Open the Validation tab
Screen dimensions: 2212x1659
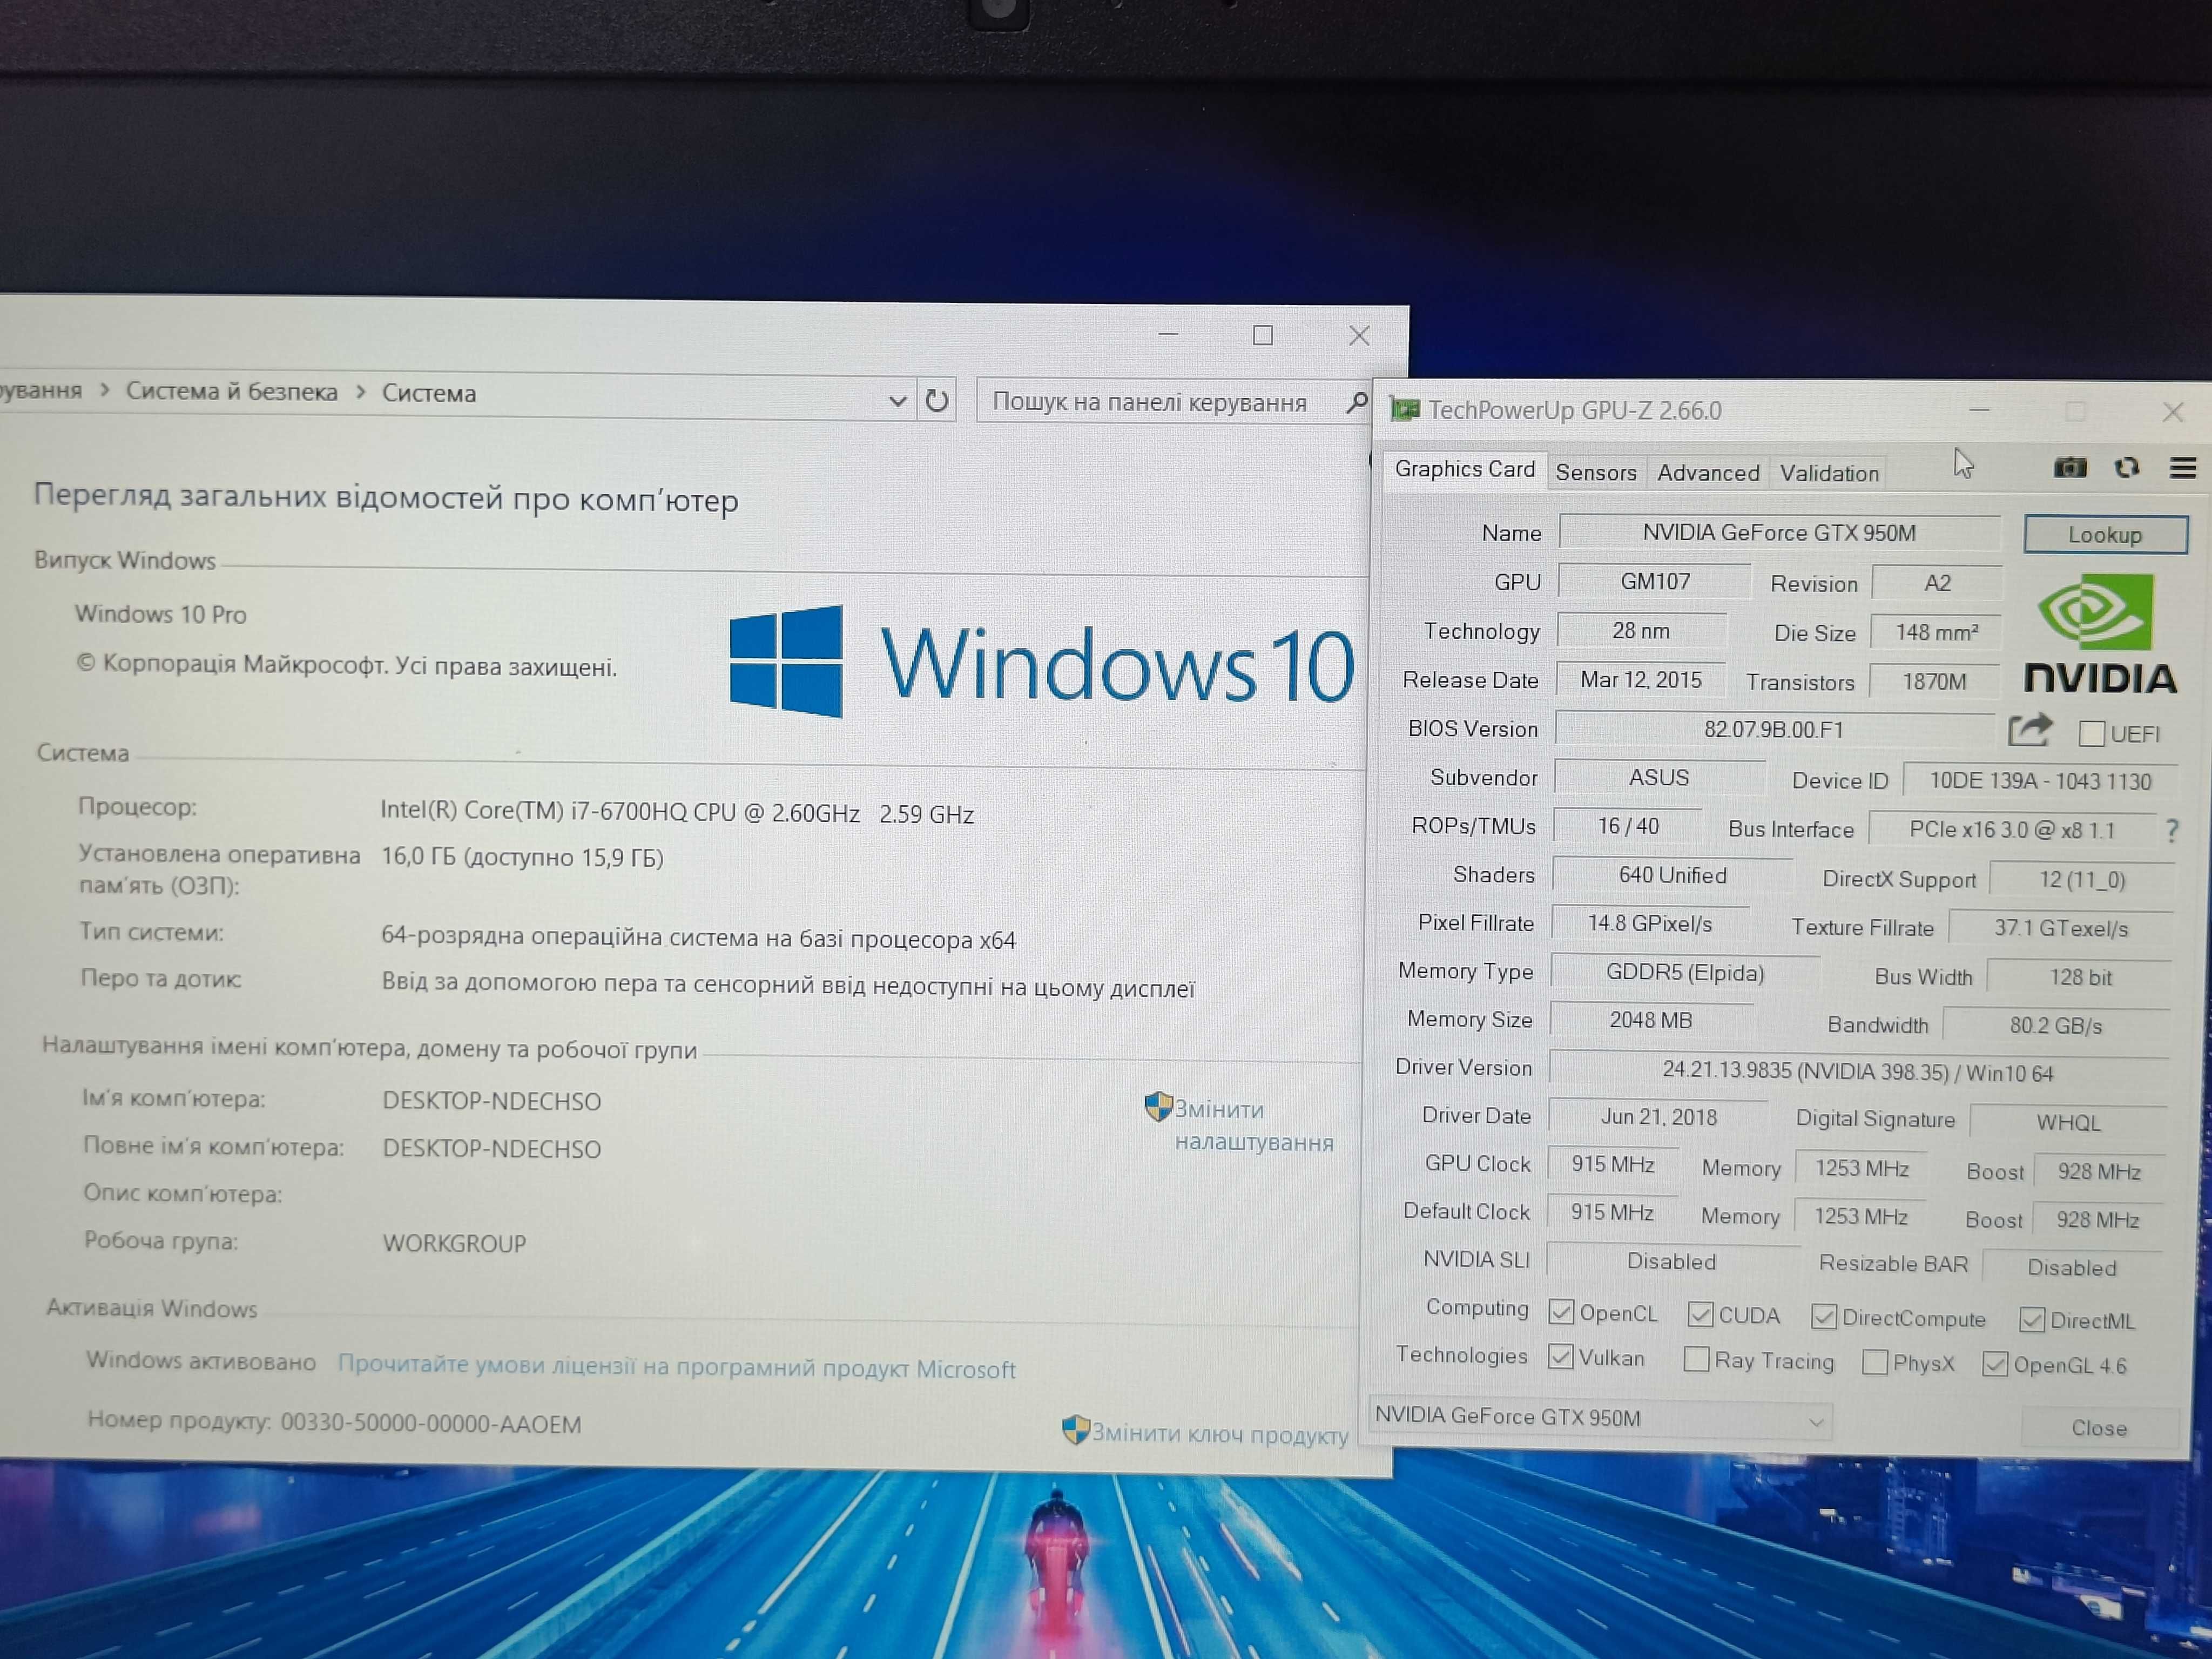[1829, 474]
